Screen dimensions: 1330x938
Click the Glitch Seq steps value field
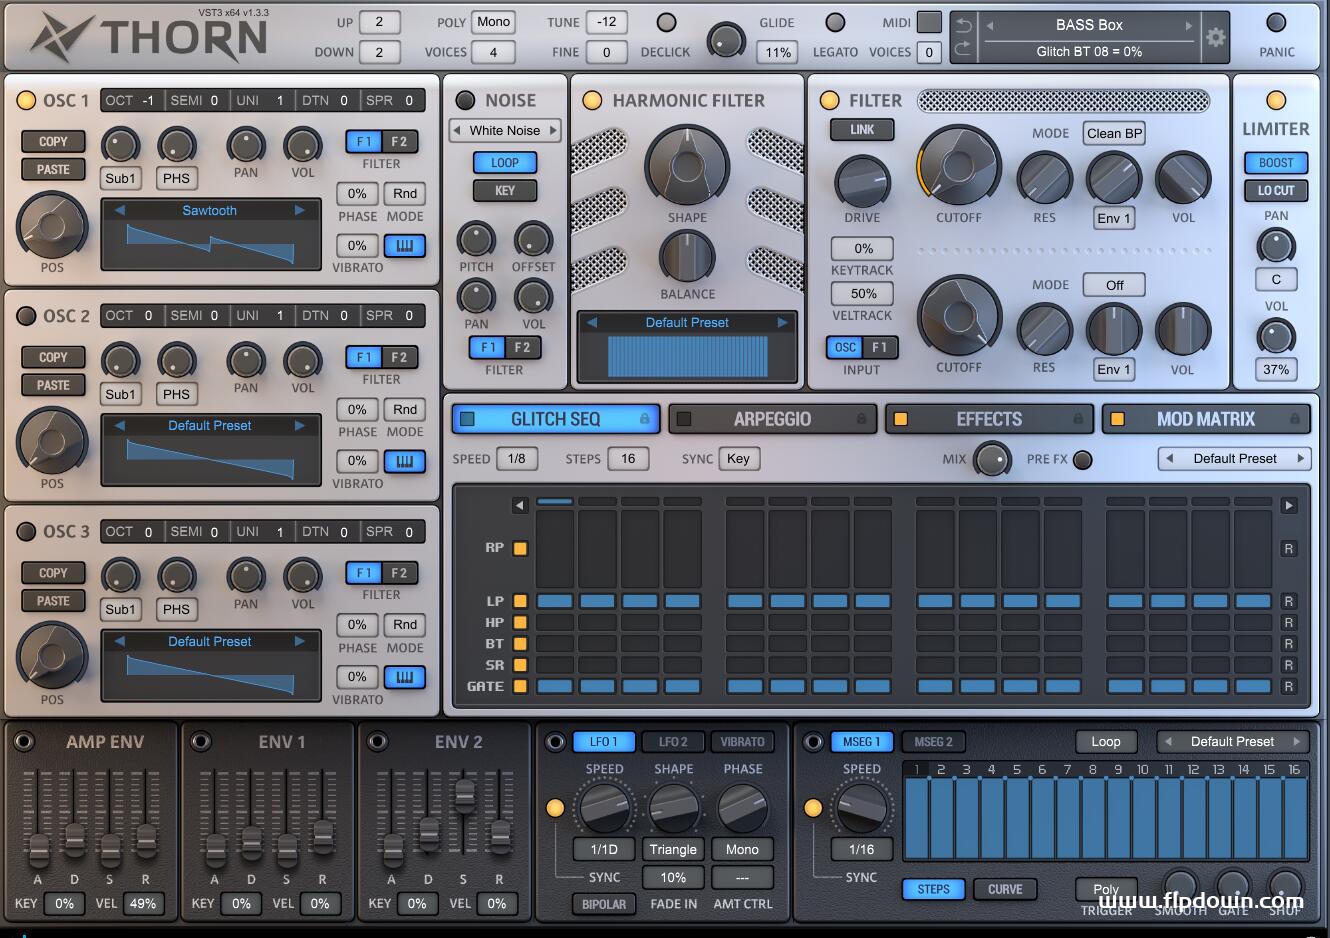click(x=628, y=459)
